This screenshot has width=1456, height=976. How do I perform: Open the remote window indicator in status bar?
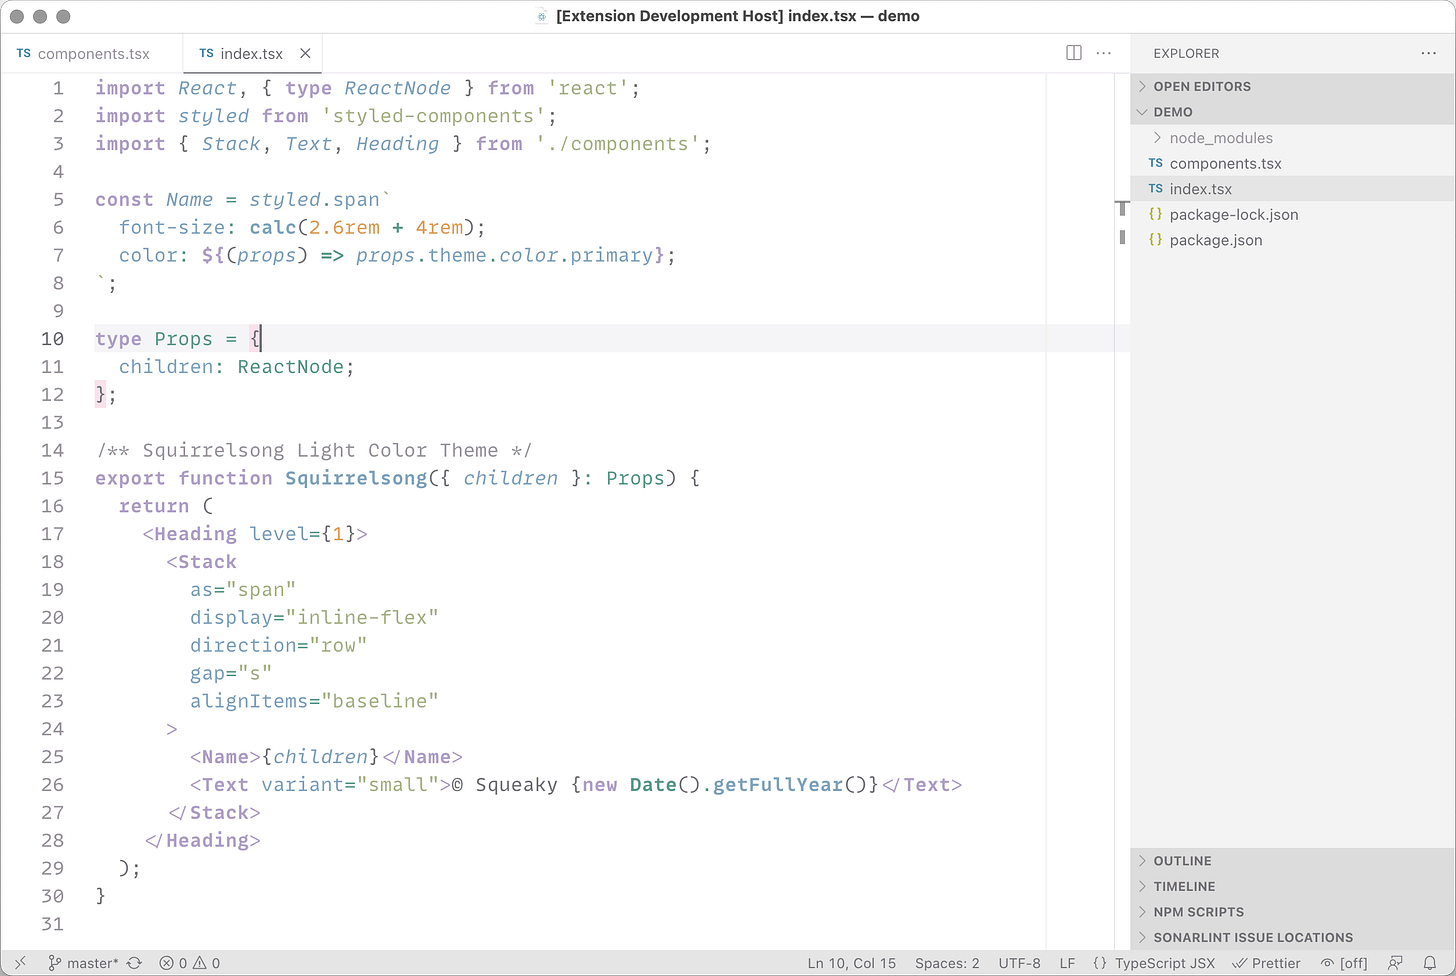tap(20, 963)
